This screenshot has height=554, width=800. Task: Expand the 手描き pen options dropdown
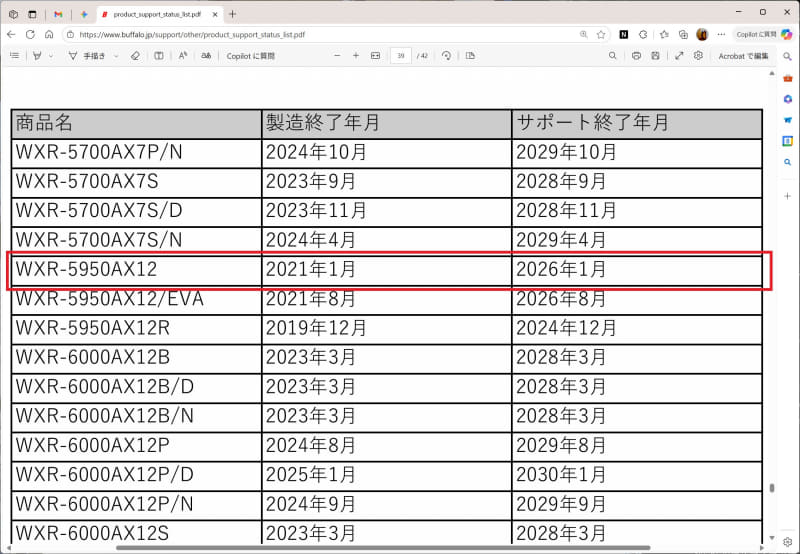coord(116,56)
